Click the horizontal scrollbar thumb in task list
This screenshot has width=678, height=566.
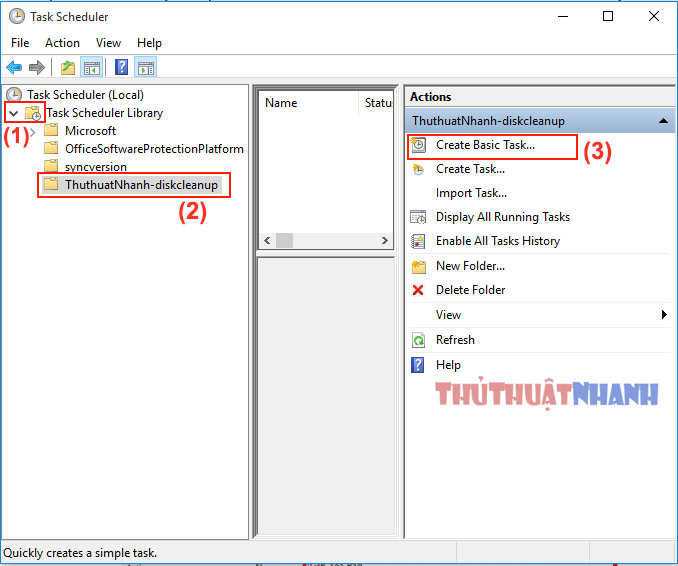285,240
